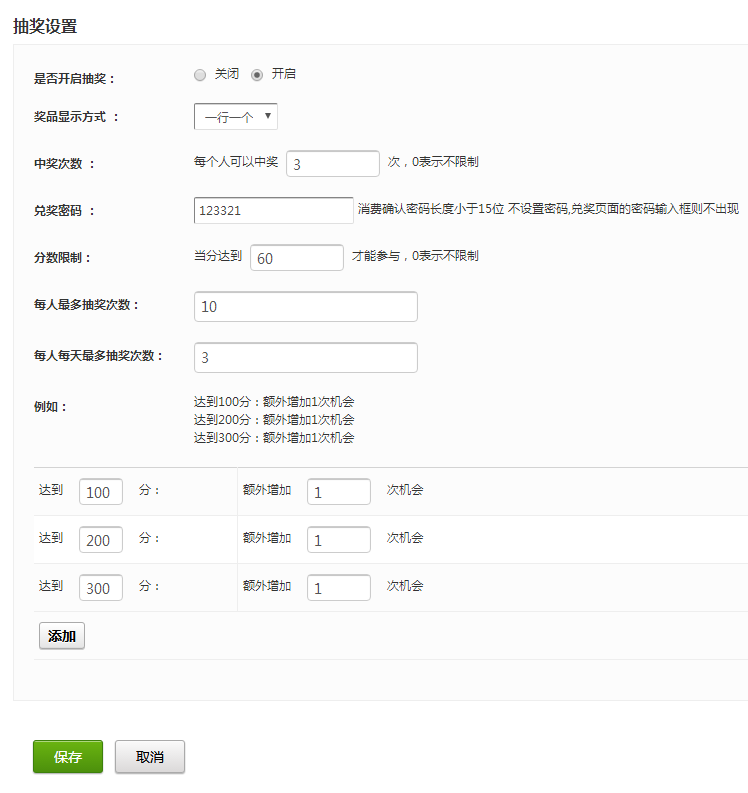
Task: Click the 达到 200 分 score field
Action: pyautogui.click(x=101, y=540)
